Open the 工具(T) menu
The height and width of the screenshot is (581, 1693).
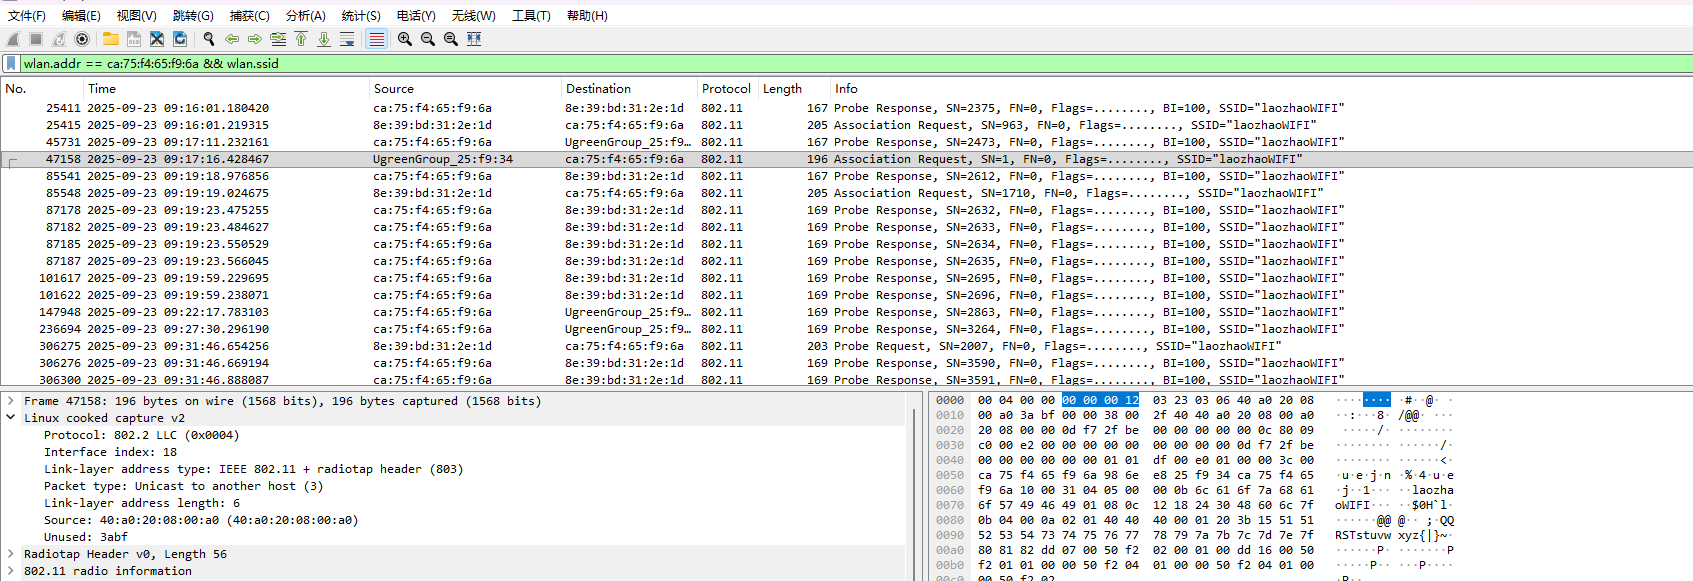point(531,16)
